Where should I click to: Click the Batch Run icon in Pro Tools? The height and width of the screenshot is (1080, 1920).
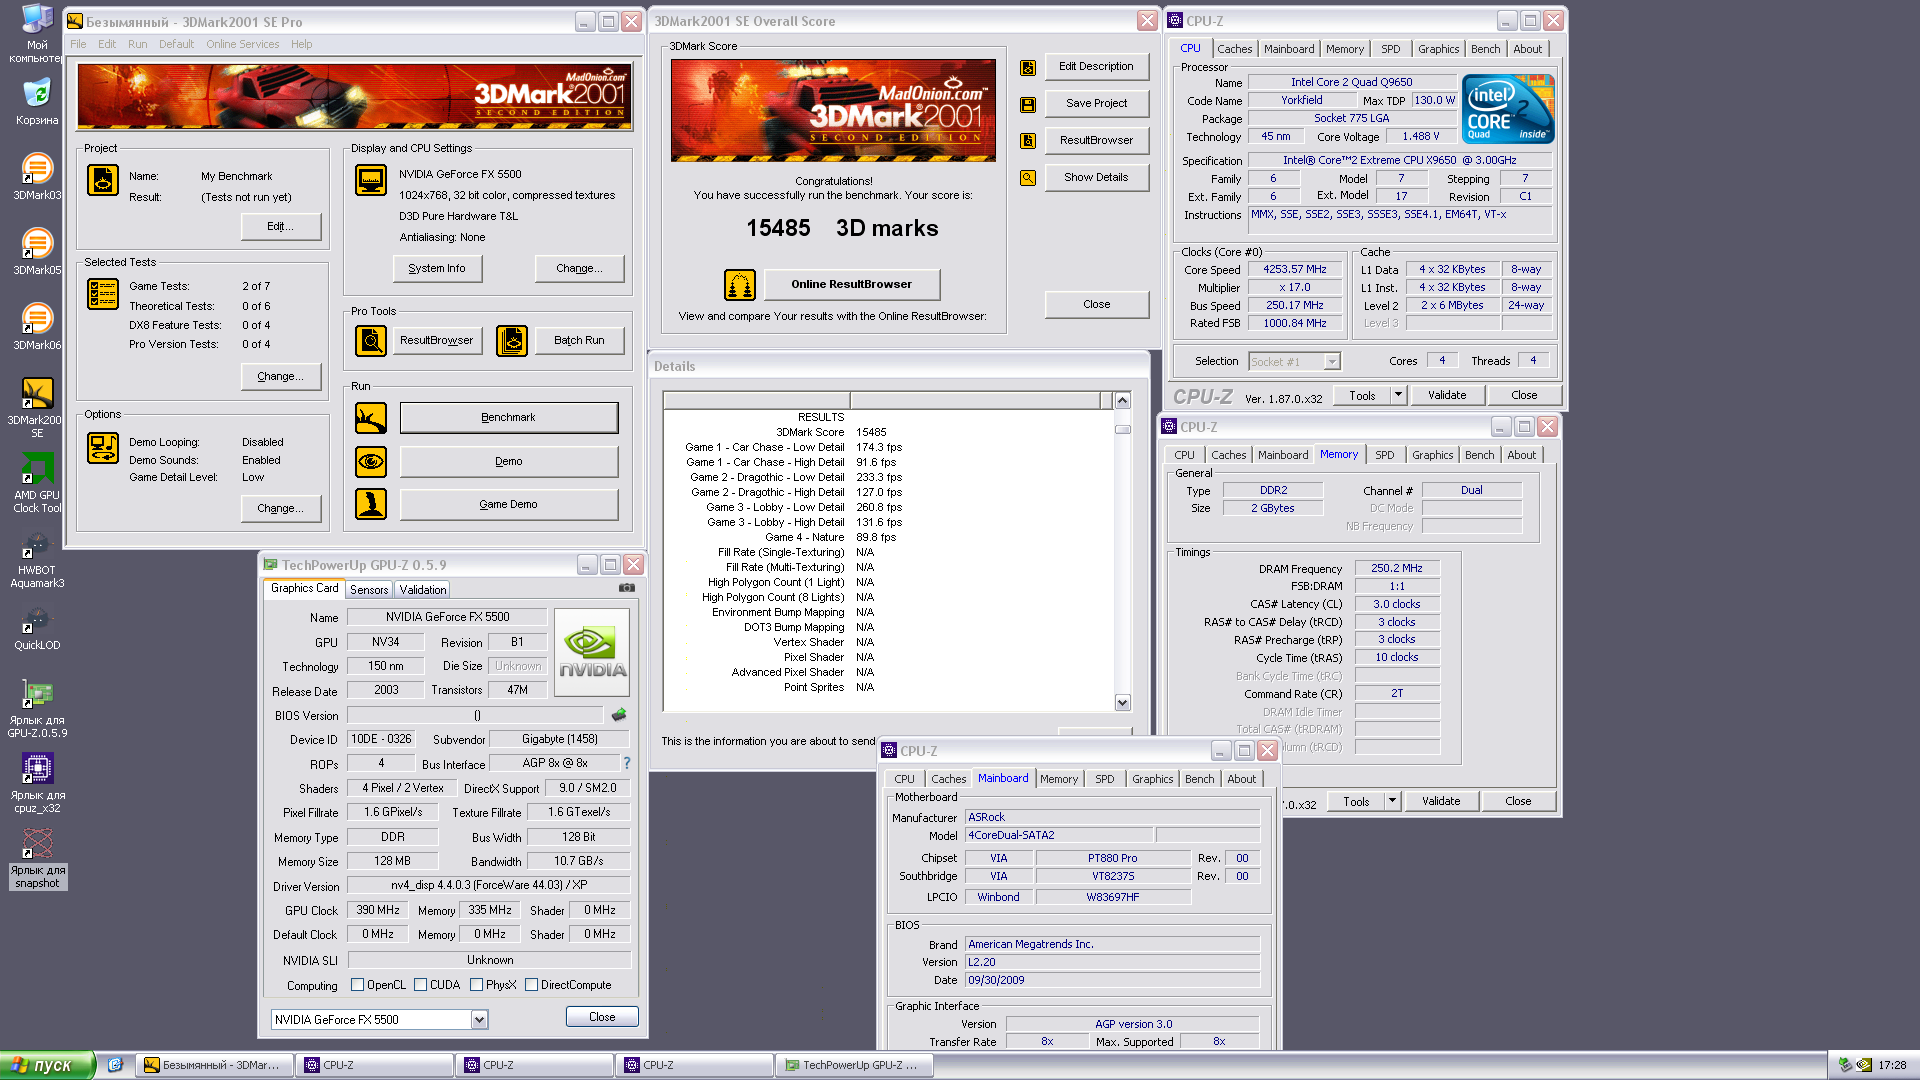[512, 341]
